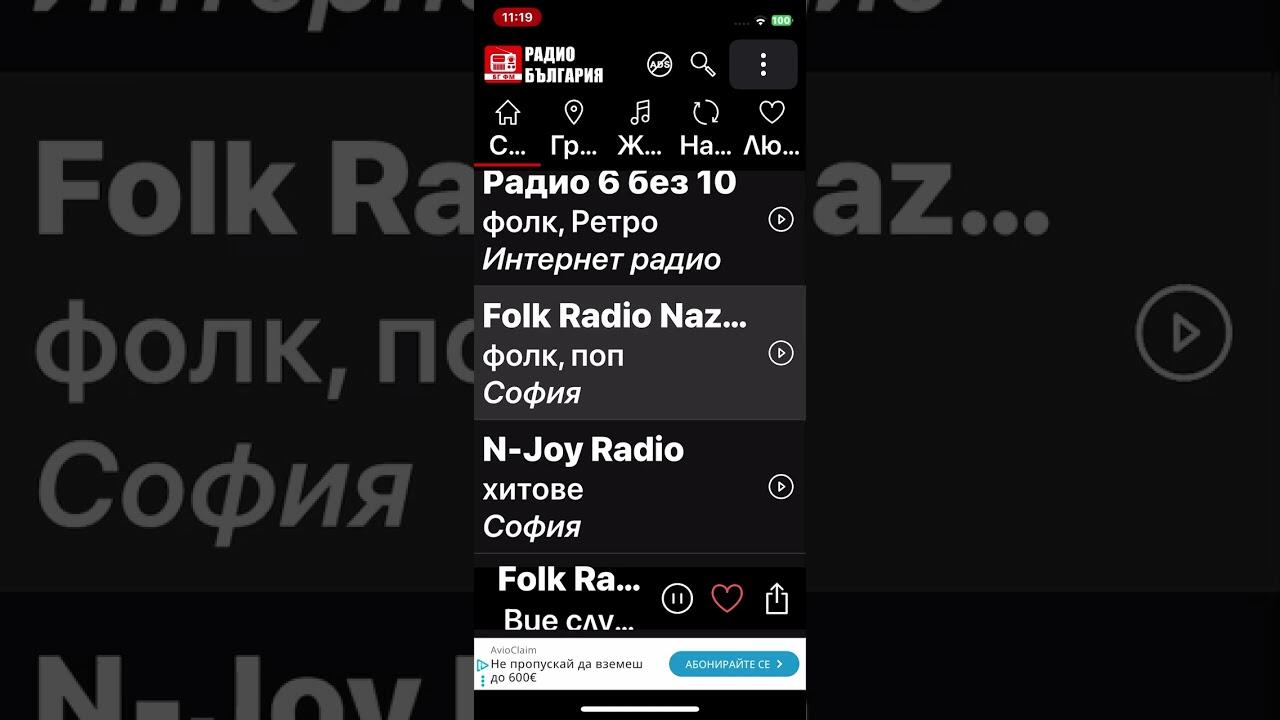Click the Радио България logo
1280x720 pixels.
click(x=544, y=65)
